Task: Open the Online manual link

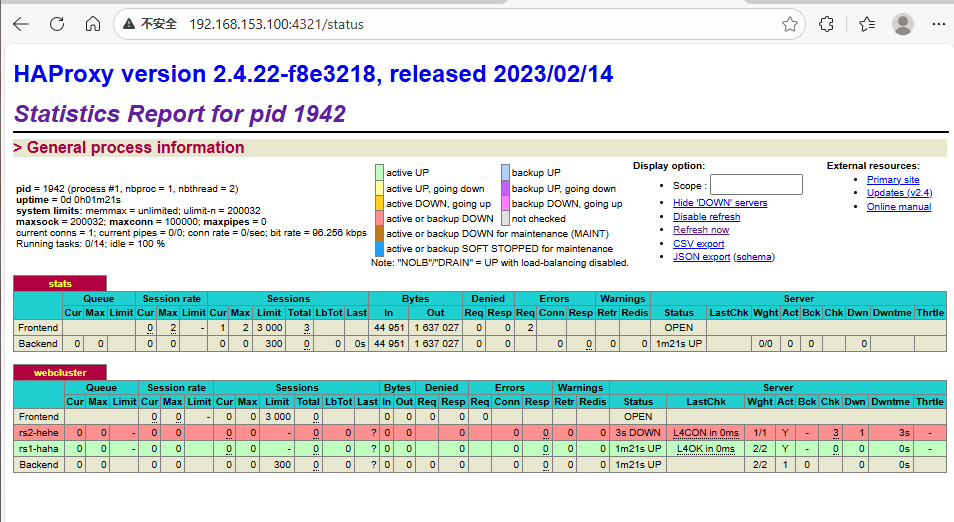Action: pyautogui.click(x=899, y=207)
